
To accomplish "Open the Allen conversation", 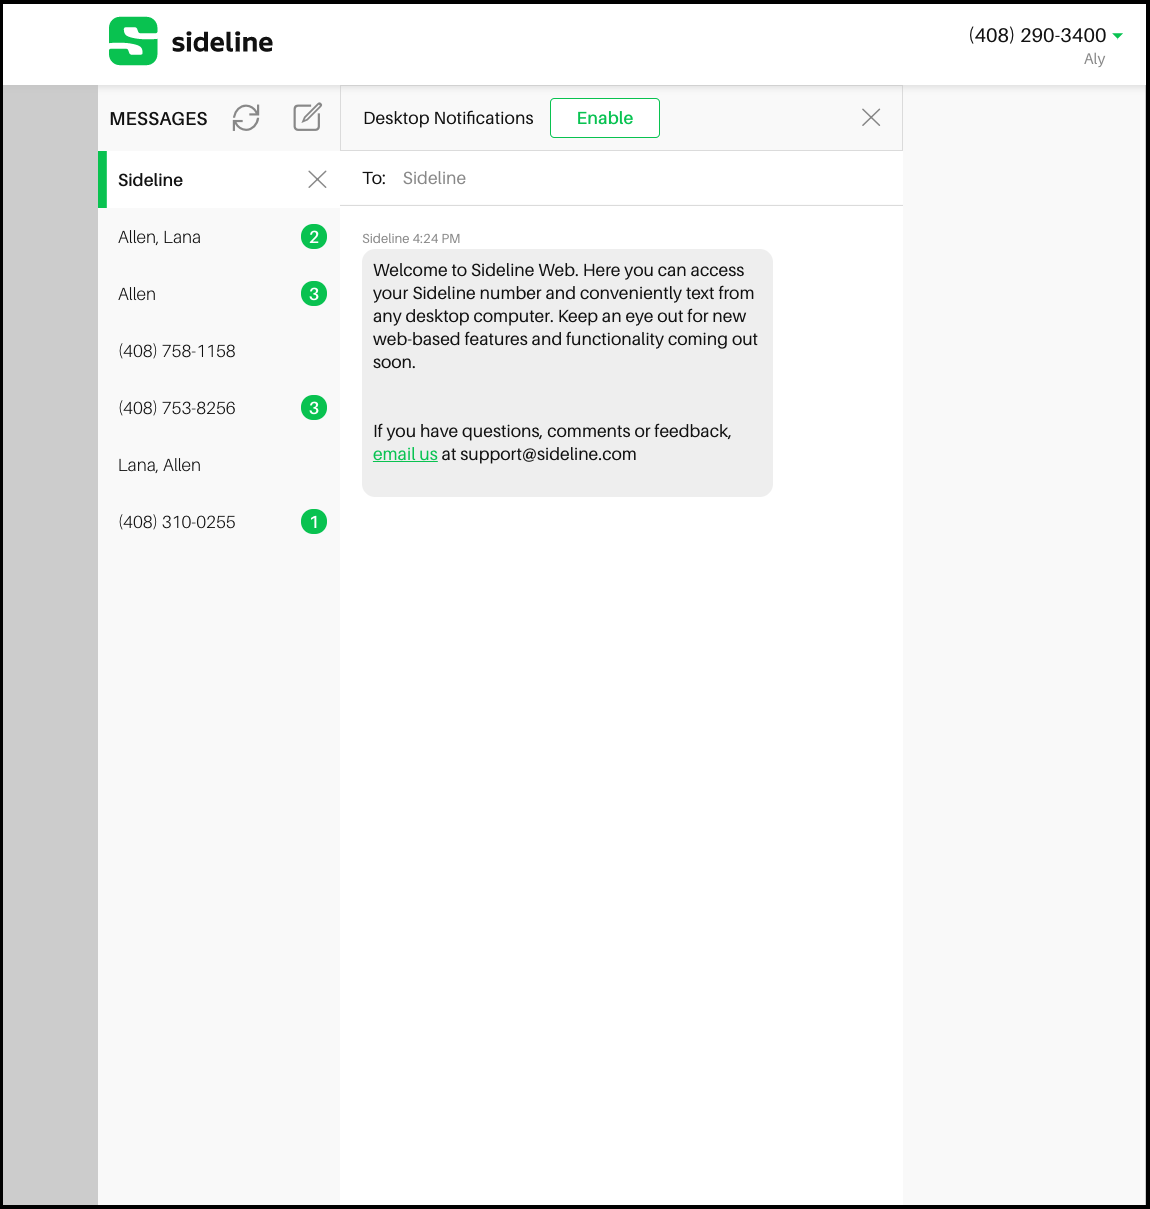I will click(x=219, y=294).
